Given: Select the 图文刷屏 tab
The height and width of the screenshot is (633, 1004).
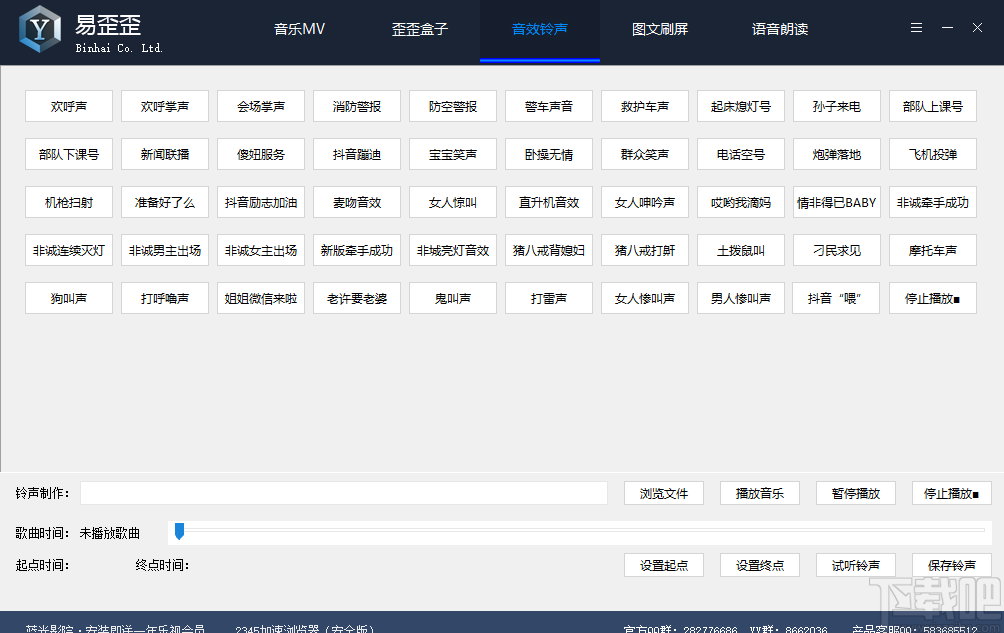Looking at the screenshot, I should pos(659,29).
